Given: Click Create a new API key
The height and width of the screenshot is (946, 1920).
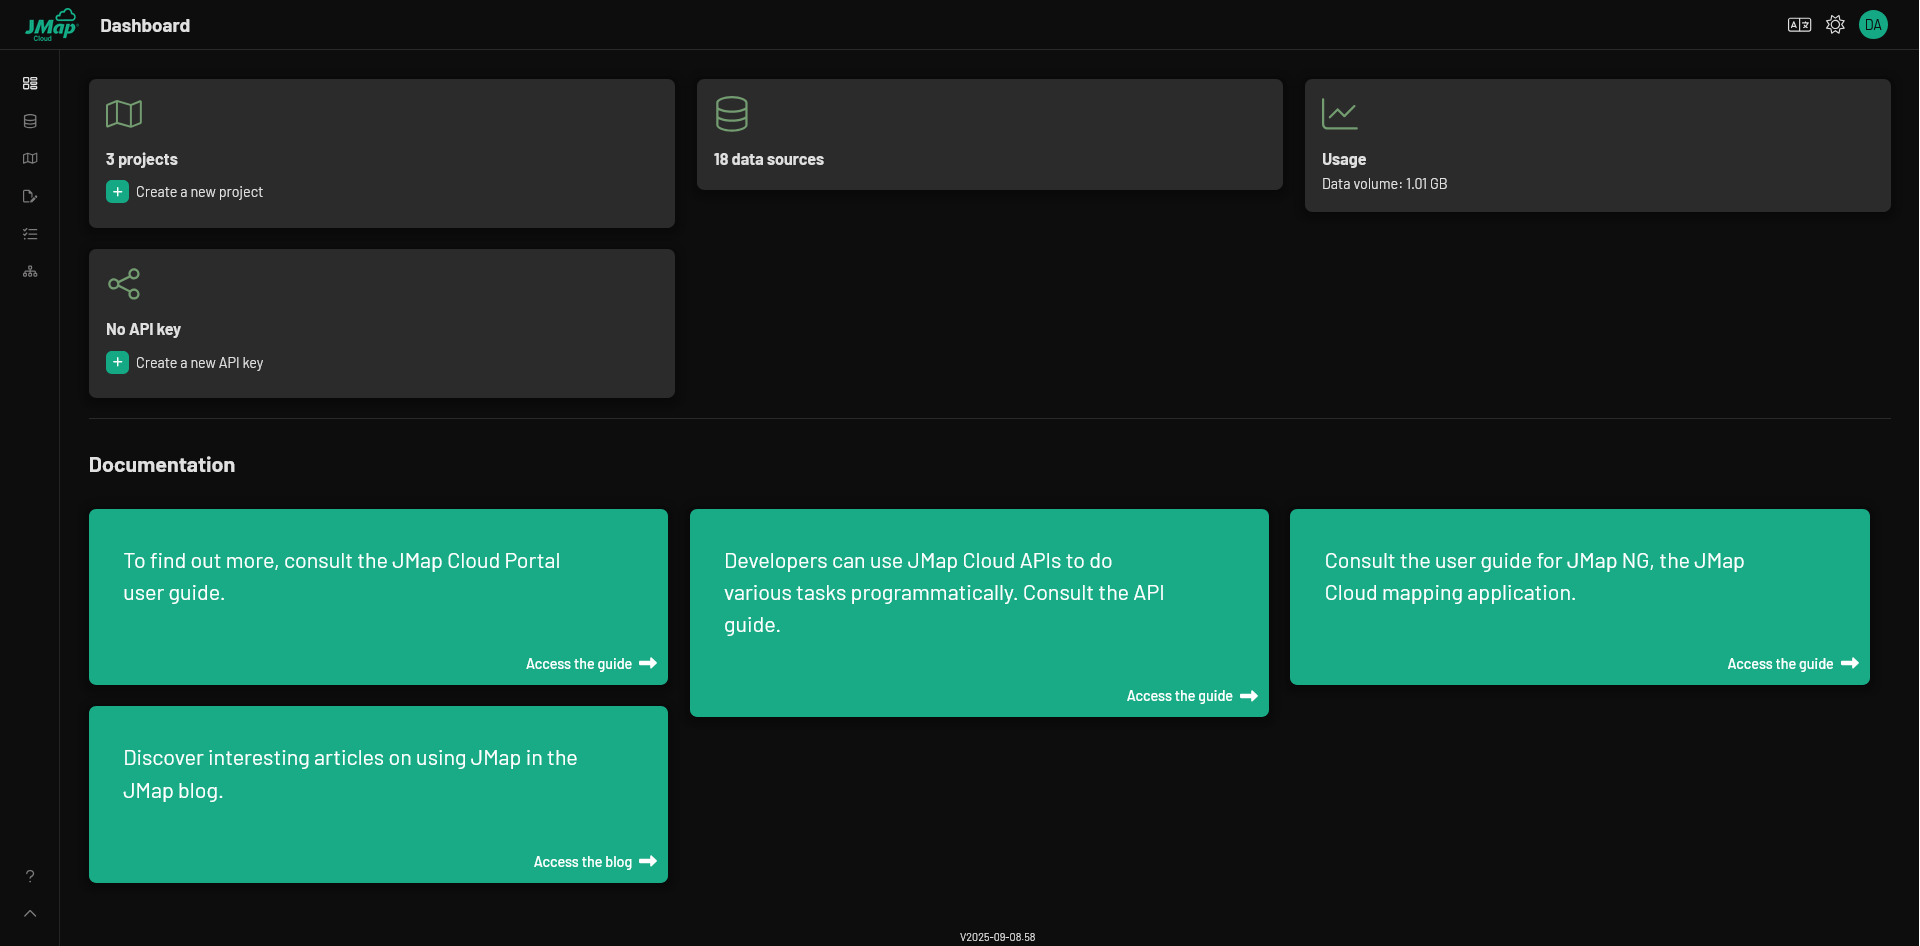Looking at the screenshot, I should (x=199, y=363).
